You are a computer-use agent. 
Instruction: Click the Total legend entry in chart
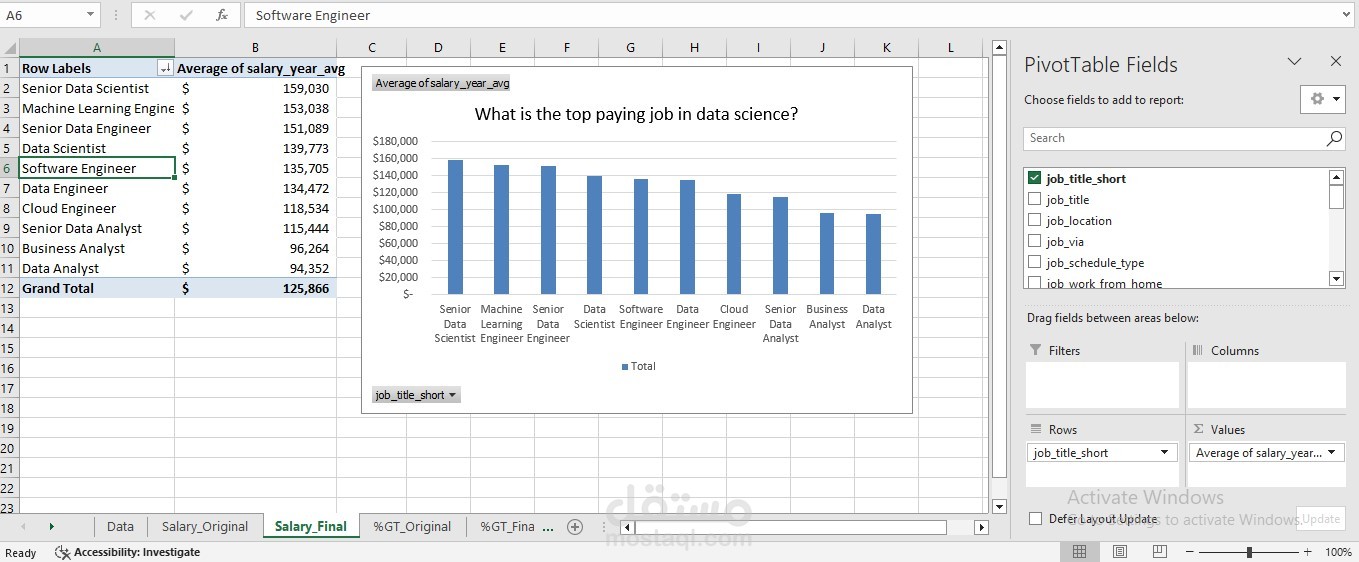[638, 366]
